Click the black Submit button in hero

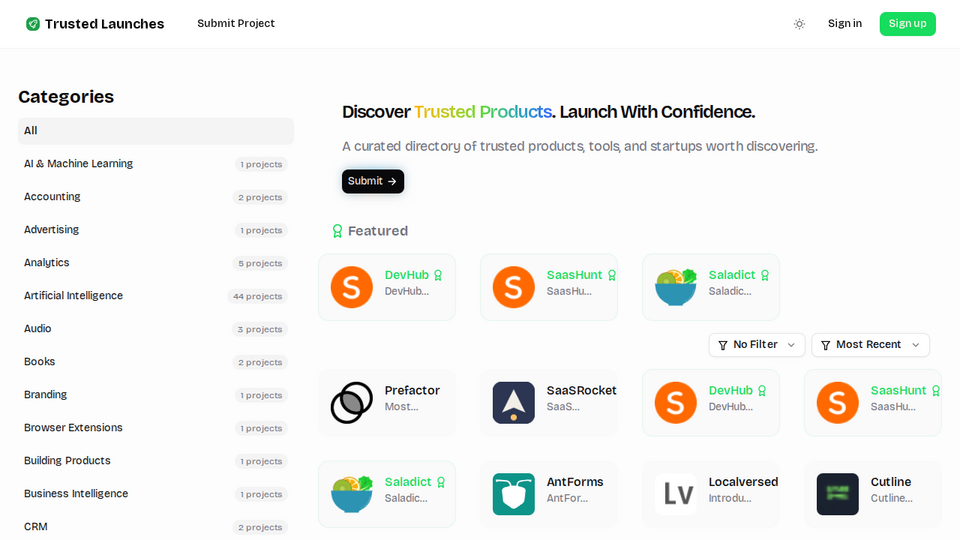coord(373,181)
